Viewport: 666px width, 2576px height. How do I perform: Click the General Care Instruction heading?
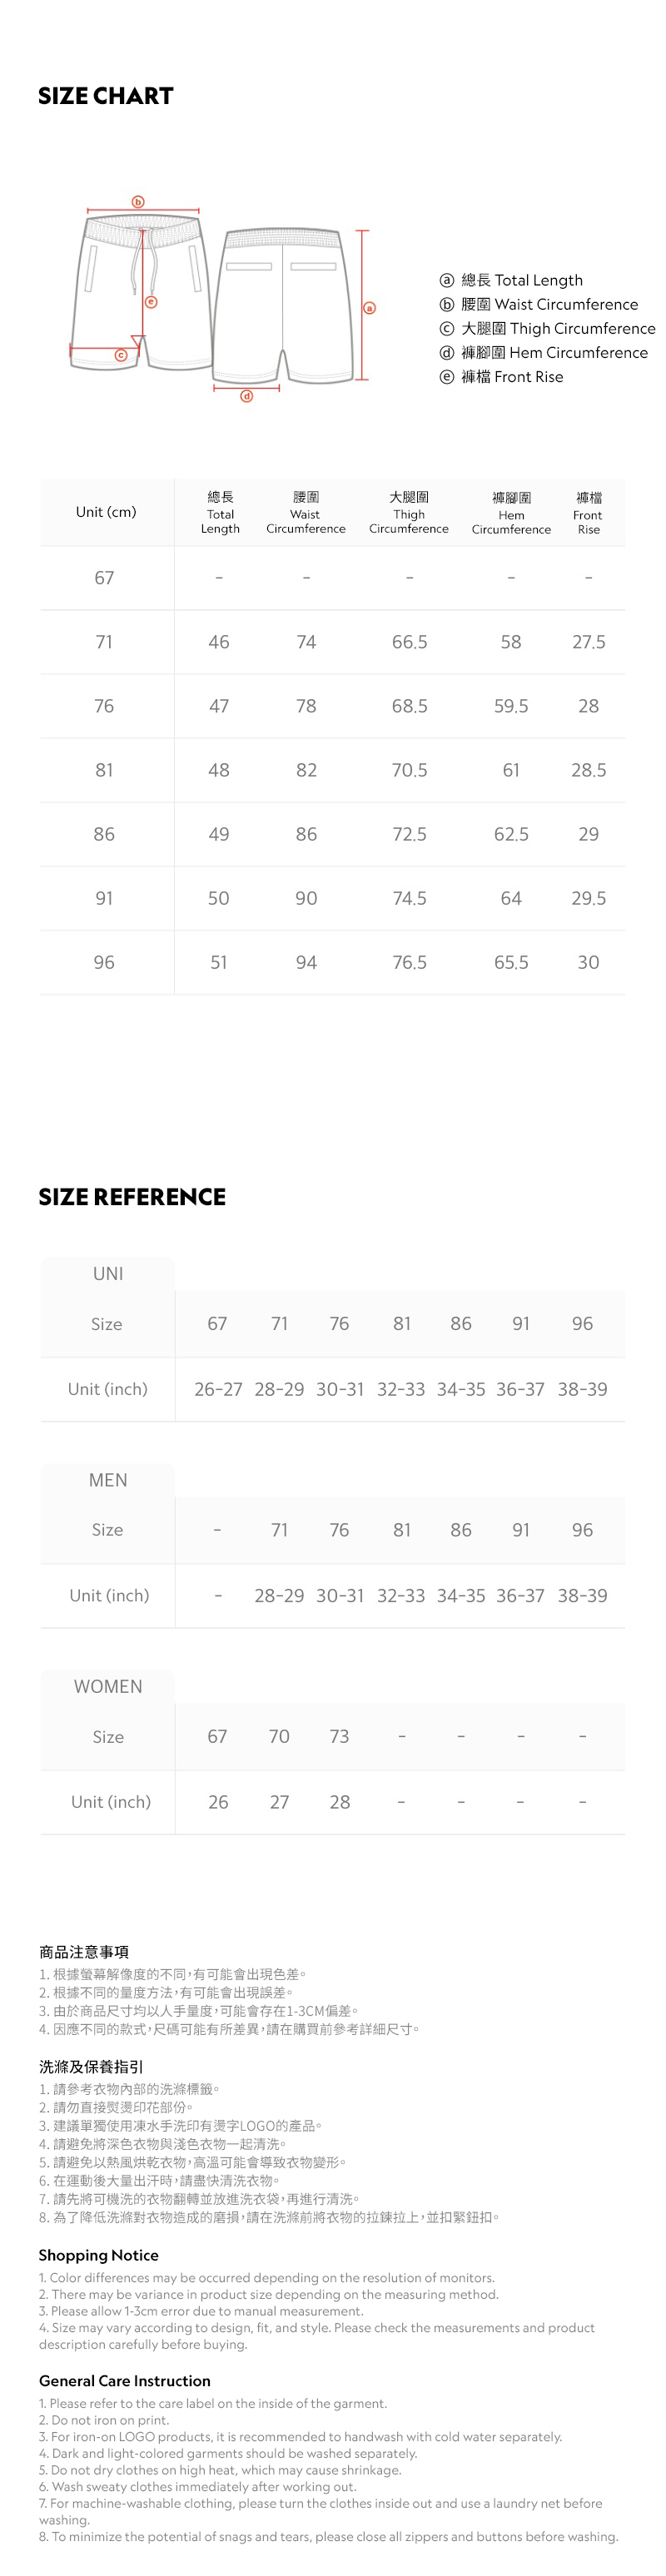pos(124,2381)
